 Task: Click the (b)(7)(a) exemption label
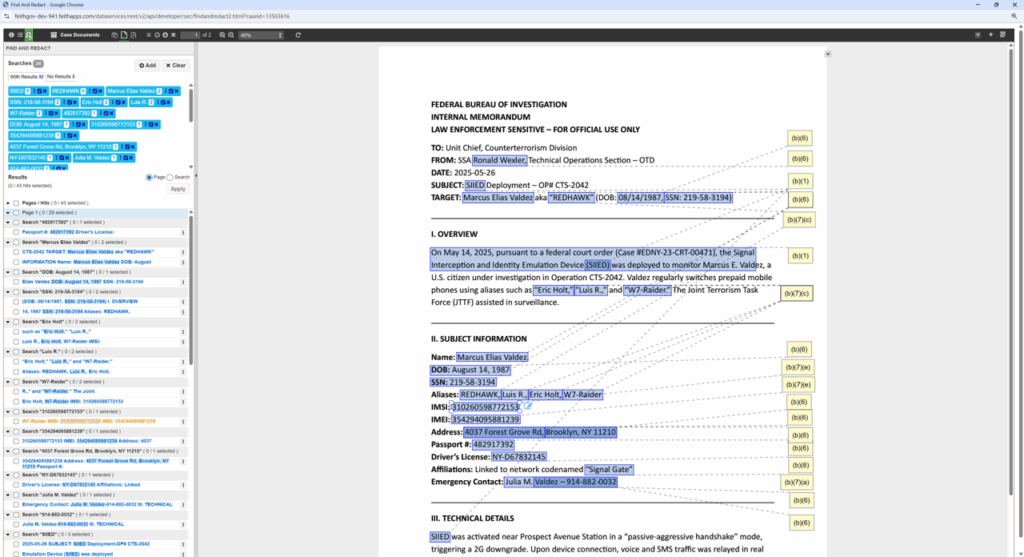click(796, 483)
